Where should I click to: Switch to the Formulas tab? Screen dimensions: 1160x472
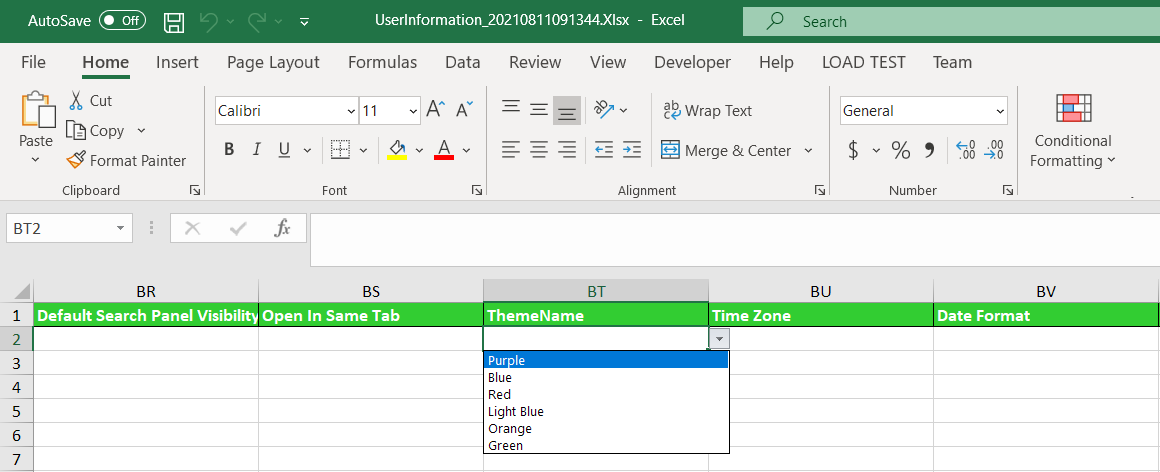tap(382, 62)
